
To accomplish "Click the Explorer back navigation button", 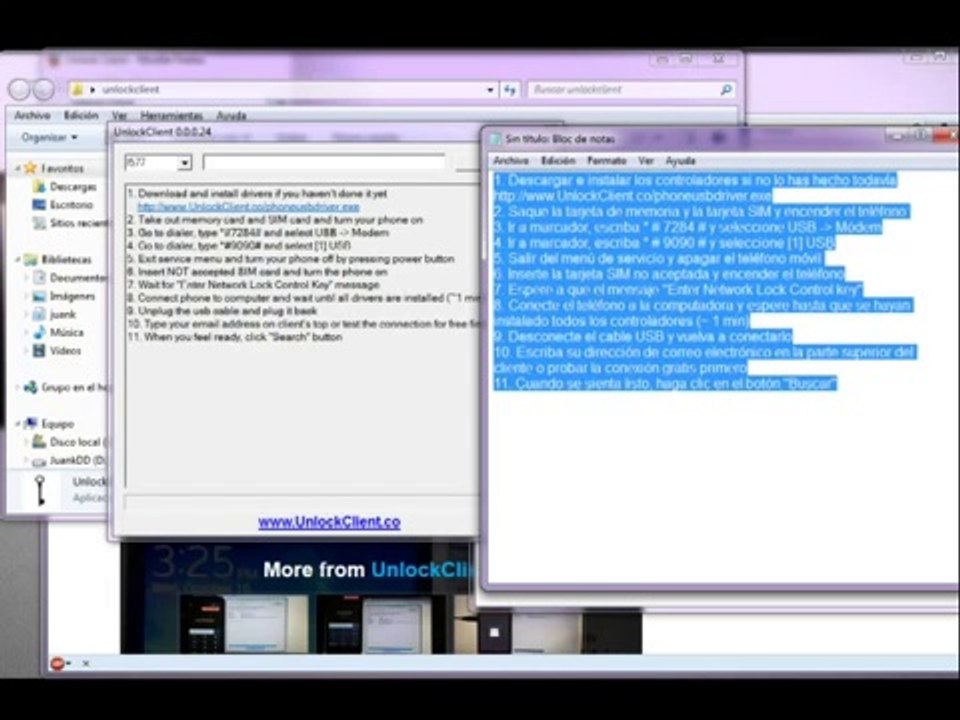I will (x=19, y=90).
